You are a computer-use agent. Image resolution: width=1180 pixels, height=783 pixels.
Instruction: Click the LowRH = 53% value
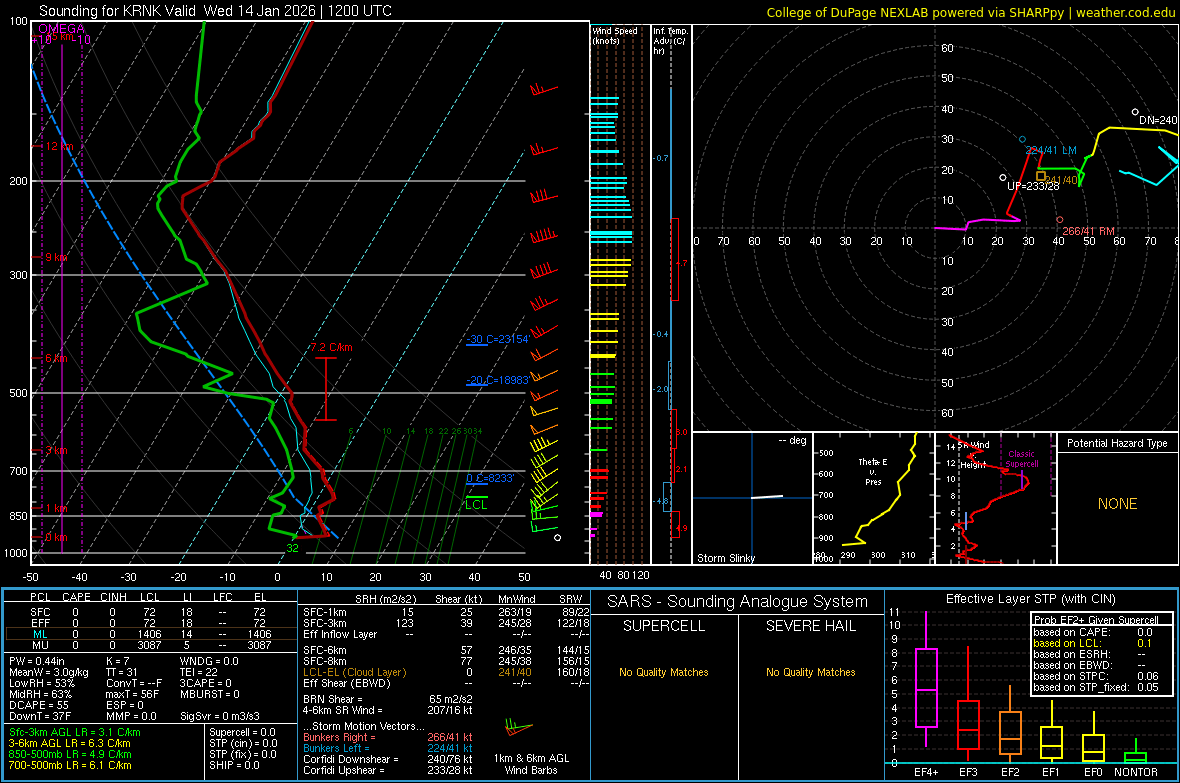(x=41, y=684)
